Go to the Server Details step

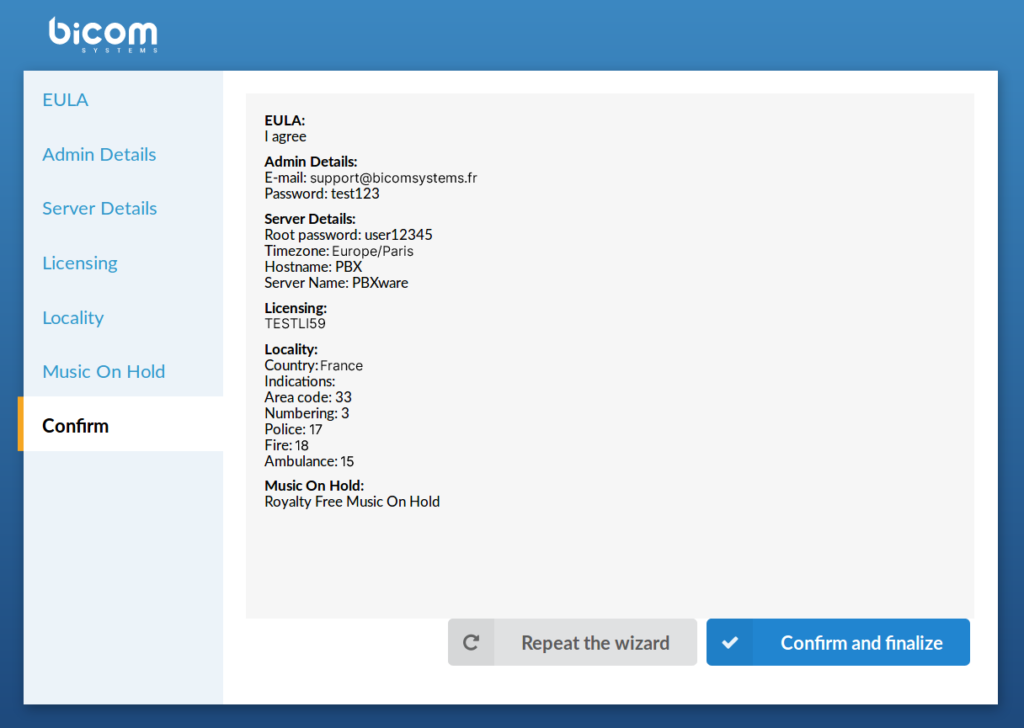[x=99, y=208]
